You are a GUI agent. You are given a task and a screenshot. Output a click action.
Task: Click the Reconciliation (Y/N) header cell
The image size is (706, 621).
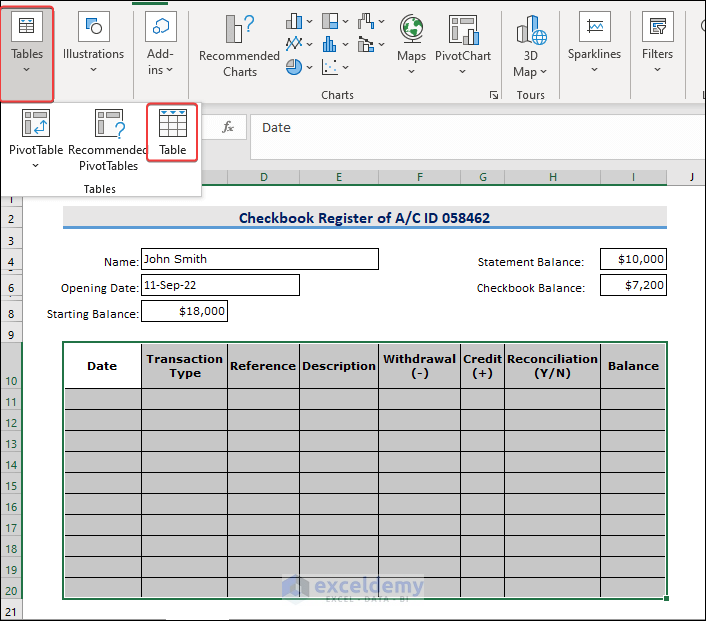click(552, 366)
